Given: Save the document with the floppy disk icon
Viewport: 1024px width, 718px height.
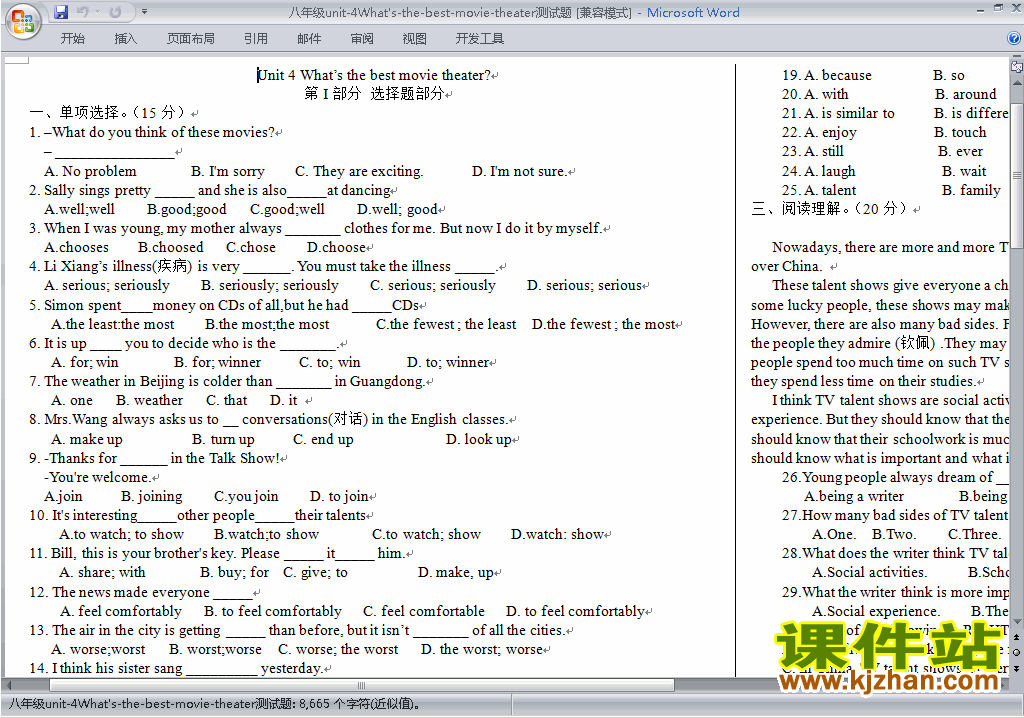Looking at the screenshot, I should tap(61, 12).
